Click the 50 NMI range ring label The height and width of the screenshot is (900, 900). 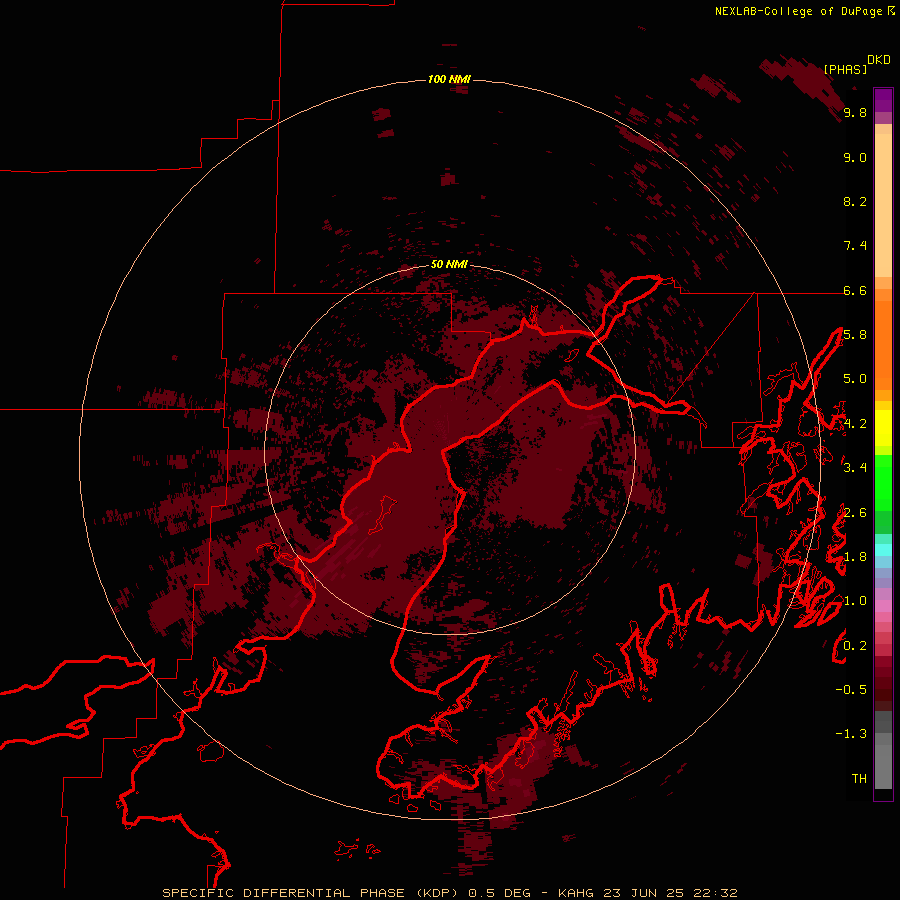click(449, 264)
